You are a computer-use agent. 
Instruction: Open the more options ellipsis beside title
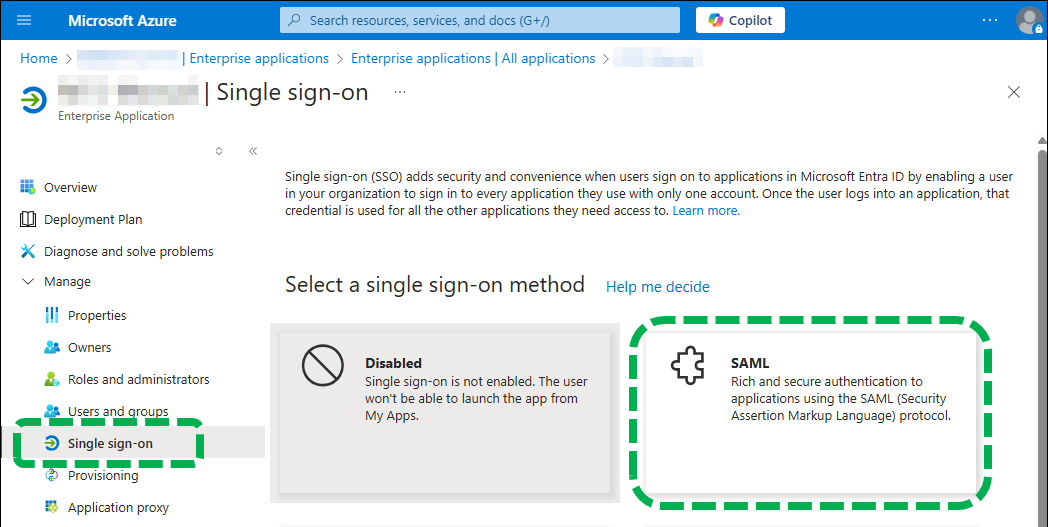coord(400,92)
